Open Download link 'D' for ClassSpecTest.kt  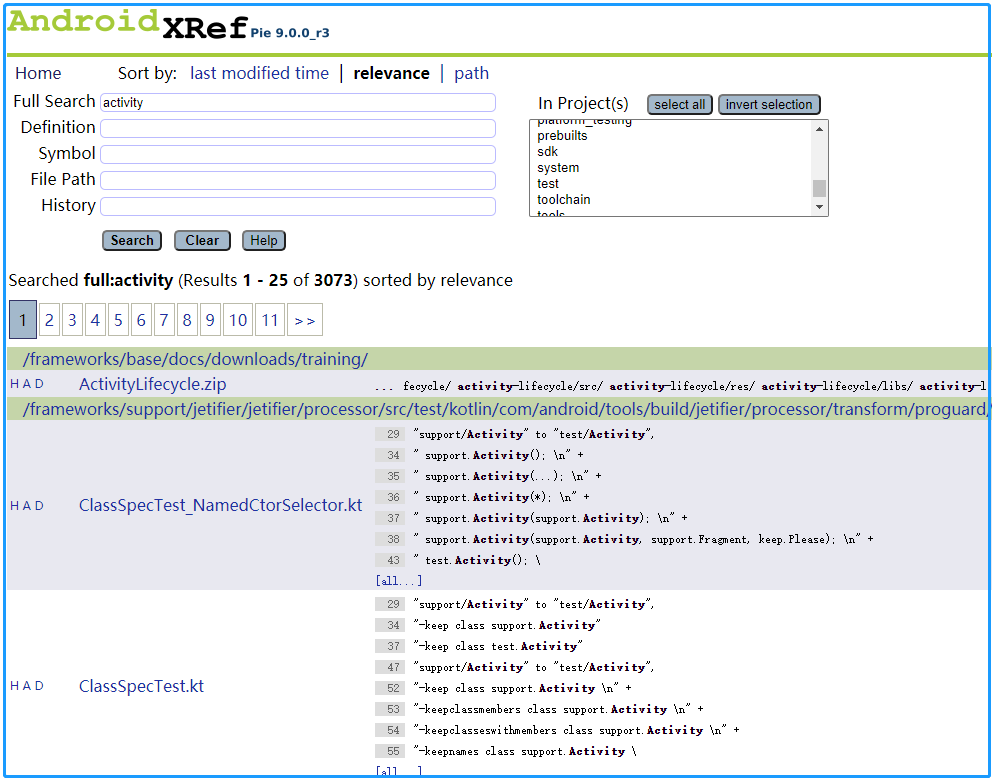[x=40, y=686]
